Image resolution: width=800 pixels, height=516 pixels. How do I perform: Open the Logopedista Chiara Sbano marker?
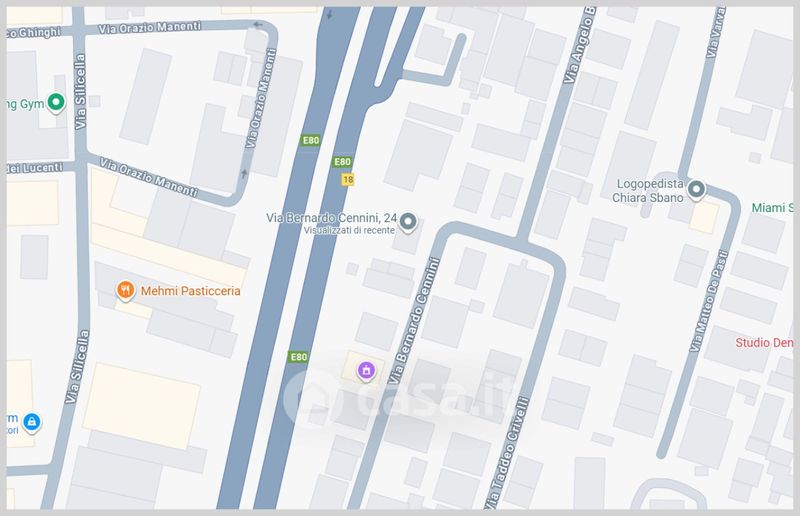pos(696,190)
